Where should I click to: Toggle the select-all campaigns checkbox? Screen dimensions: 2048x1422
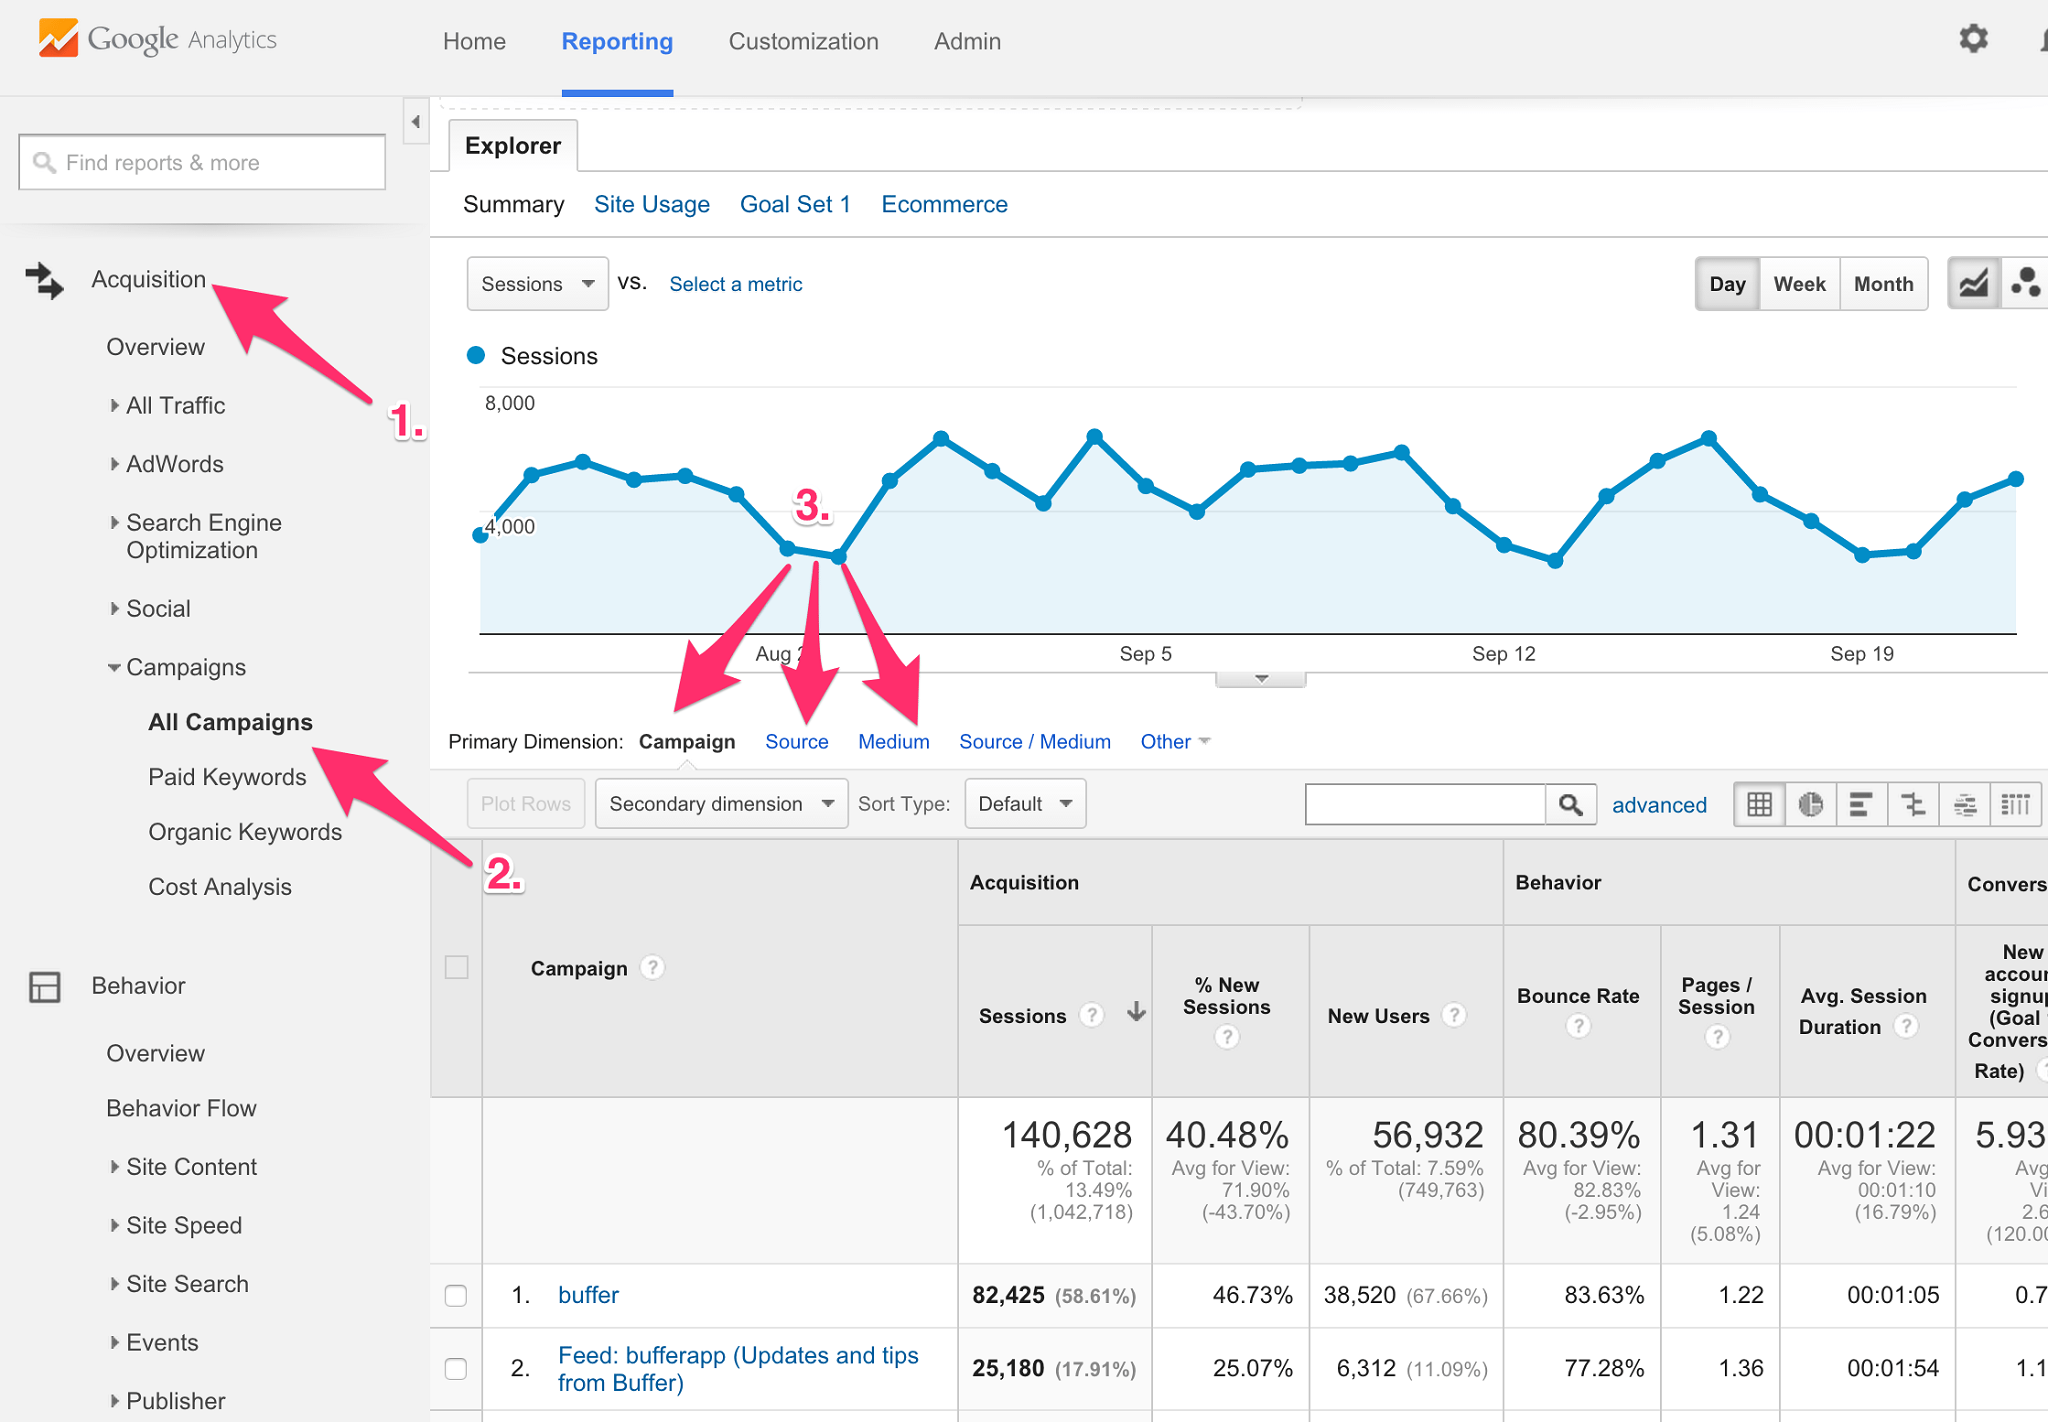click(x=456, y=967)
